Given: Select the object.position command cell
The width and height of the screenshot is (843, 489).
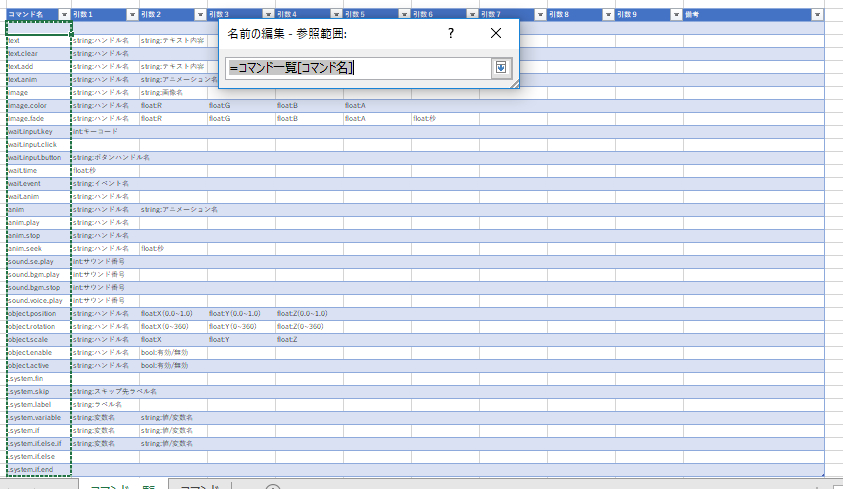Looking at the screenshot, I should [39, 314].
